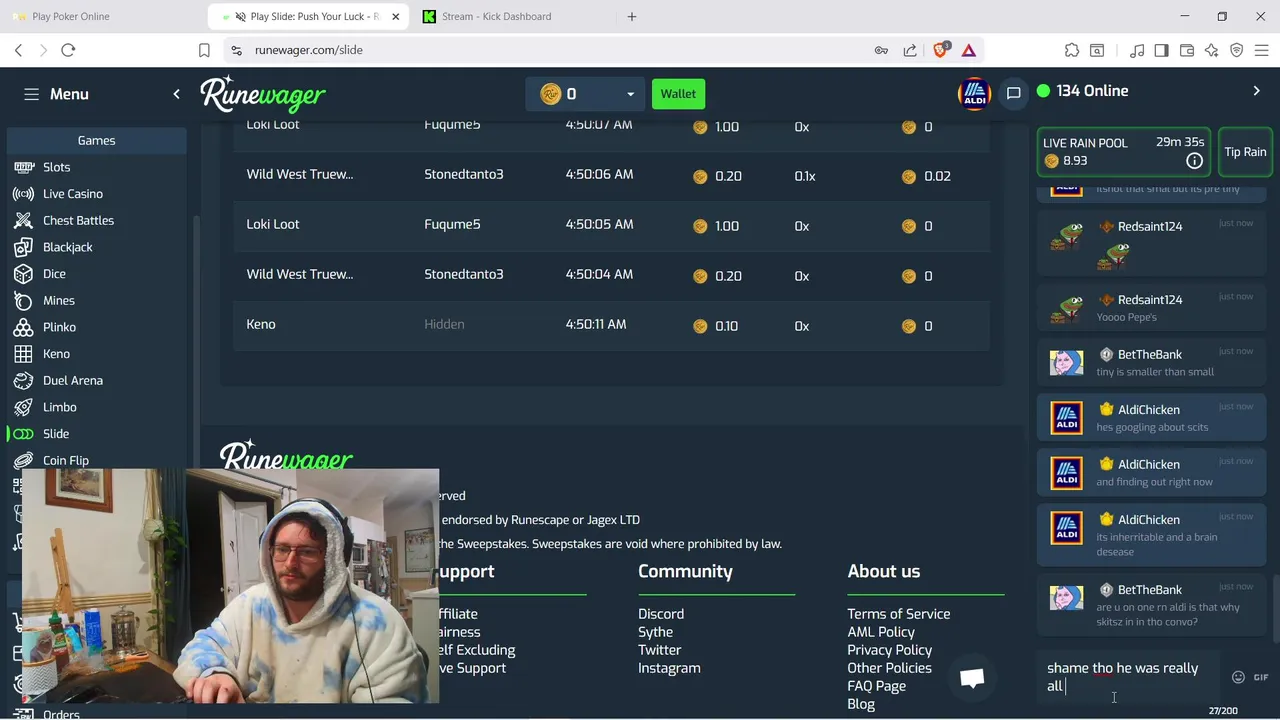Open the live support chat bubble
Screen dimensions: 1280x720
click(x=972, y=678)
